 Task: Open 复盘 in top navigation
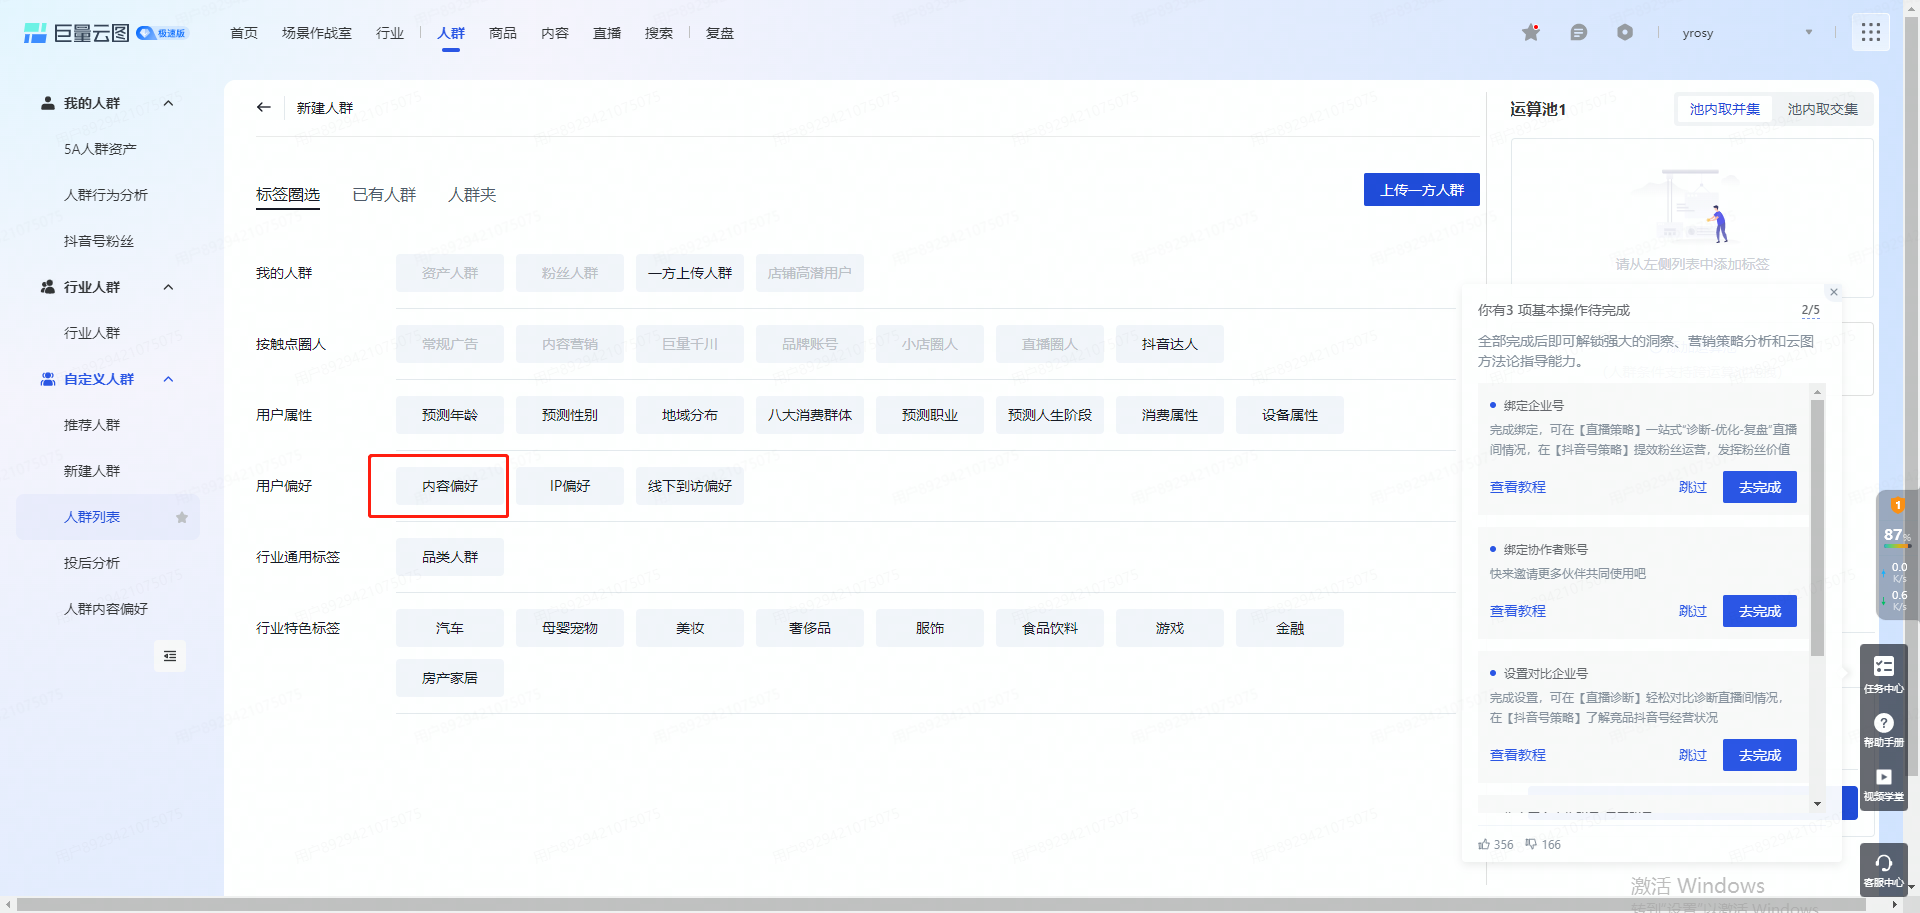coord(720,33)
